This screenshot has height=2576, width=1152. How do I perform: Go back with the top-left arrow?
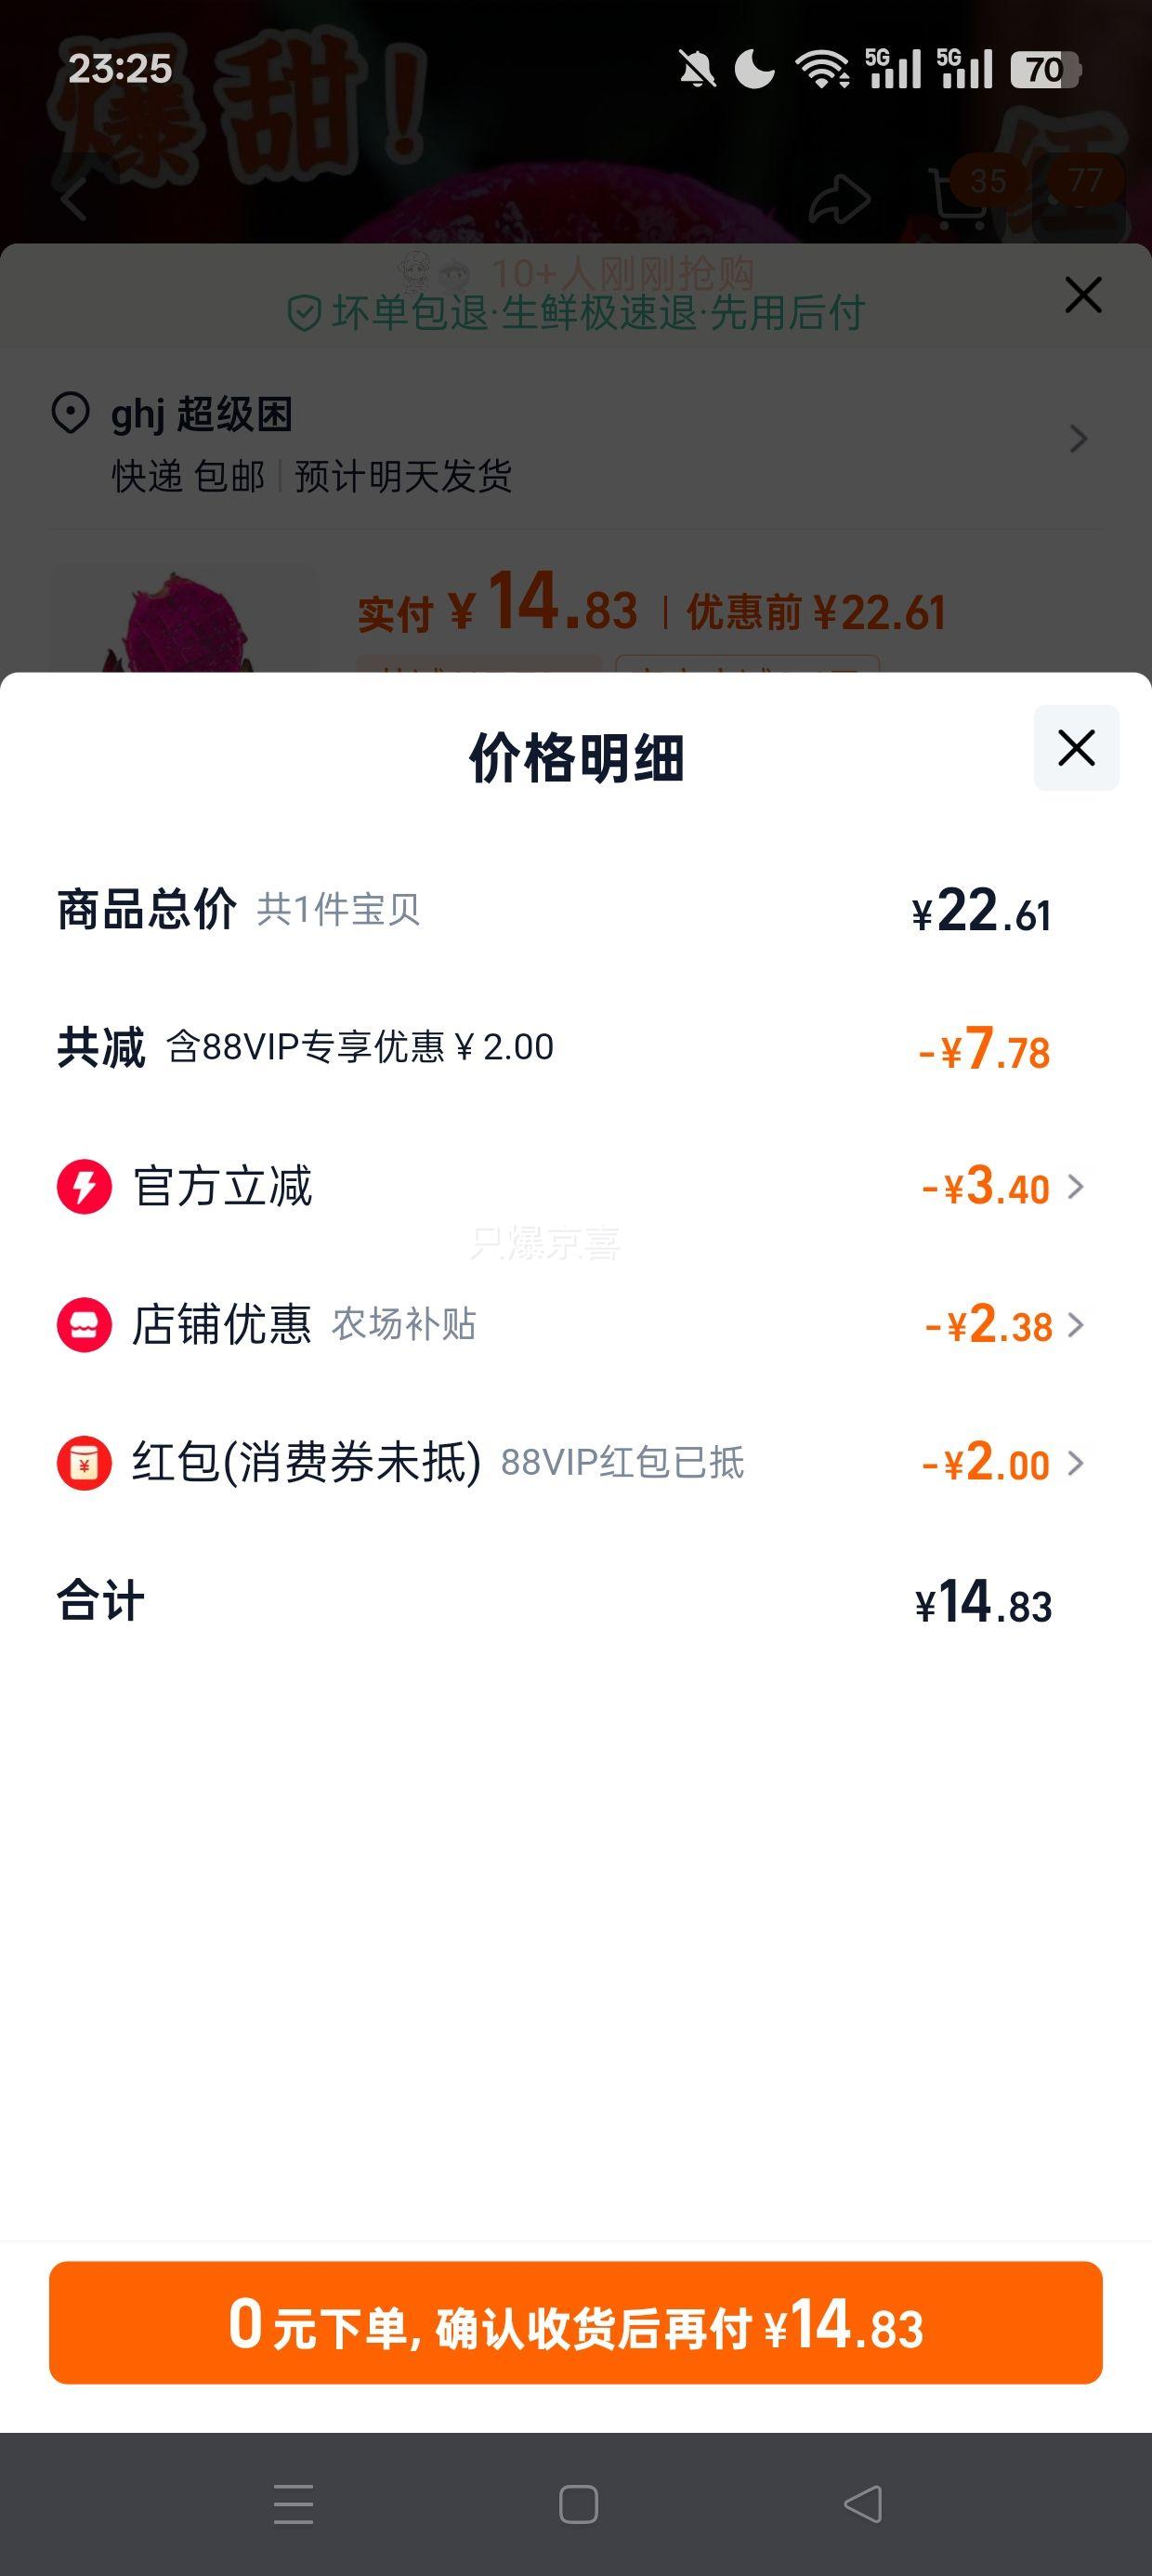pos(75,198)
